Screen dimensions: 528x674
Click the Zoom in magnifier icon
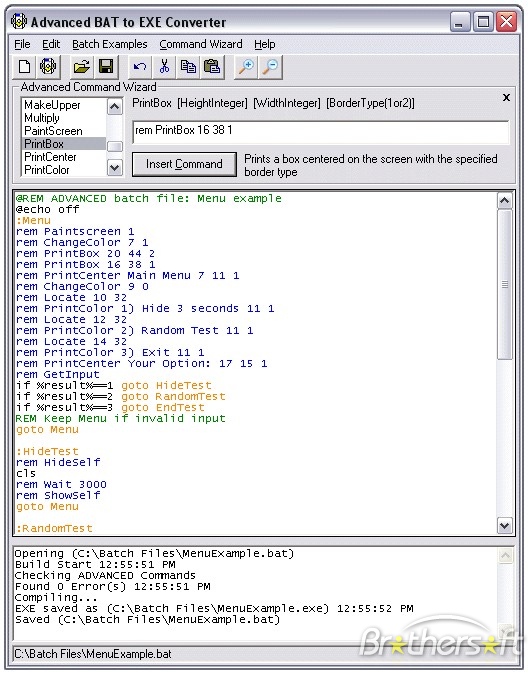pos(246,67)
